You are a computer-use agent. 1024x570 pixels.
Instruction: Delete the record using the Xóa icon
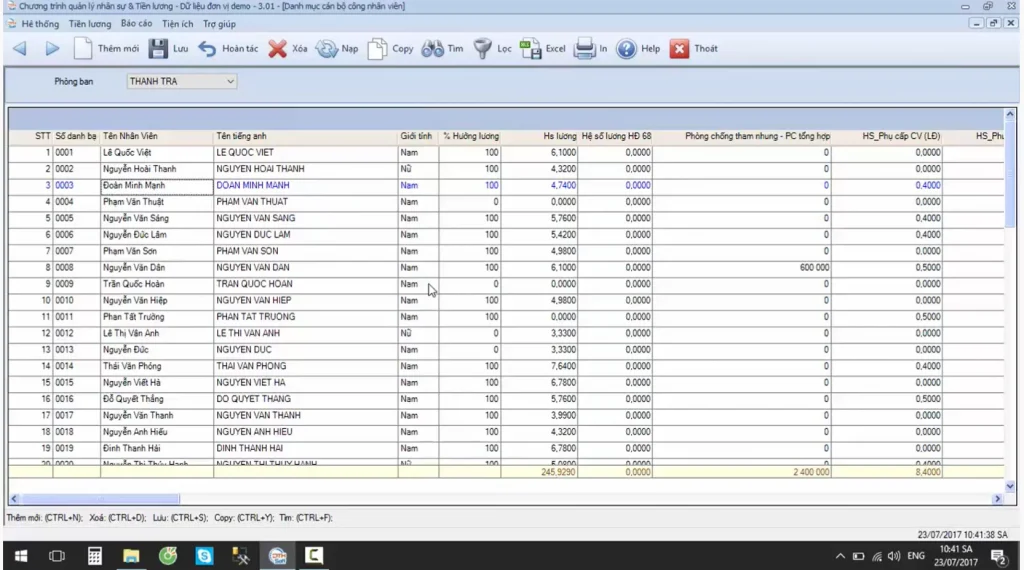(x=278, y=49)
